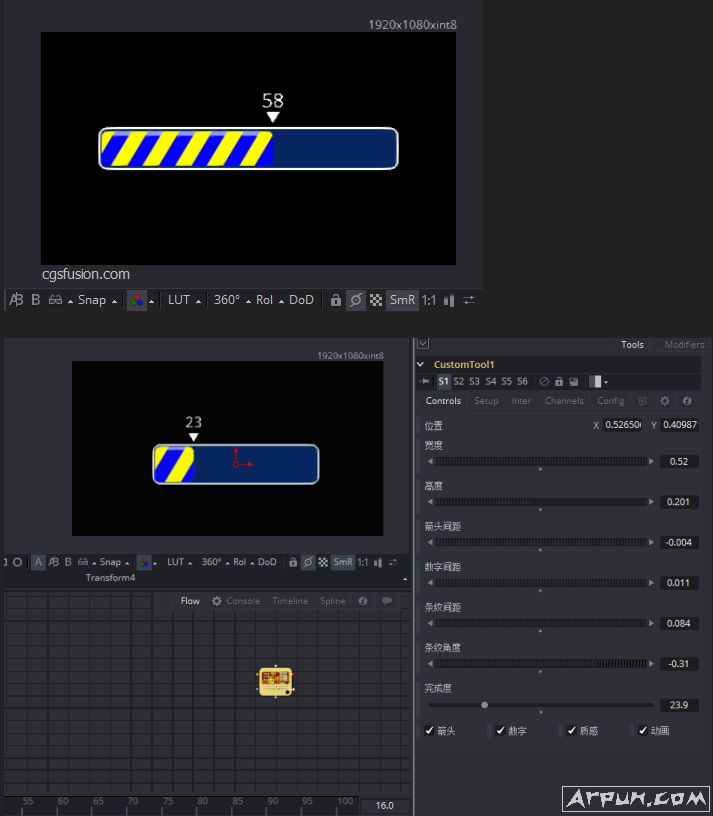The height and width of the screenshot is (816, 713).
Task: Toggle the lock icon in top viewer toolbar
Action: coord(336,300)
